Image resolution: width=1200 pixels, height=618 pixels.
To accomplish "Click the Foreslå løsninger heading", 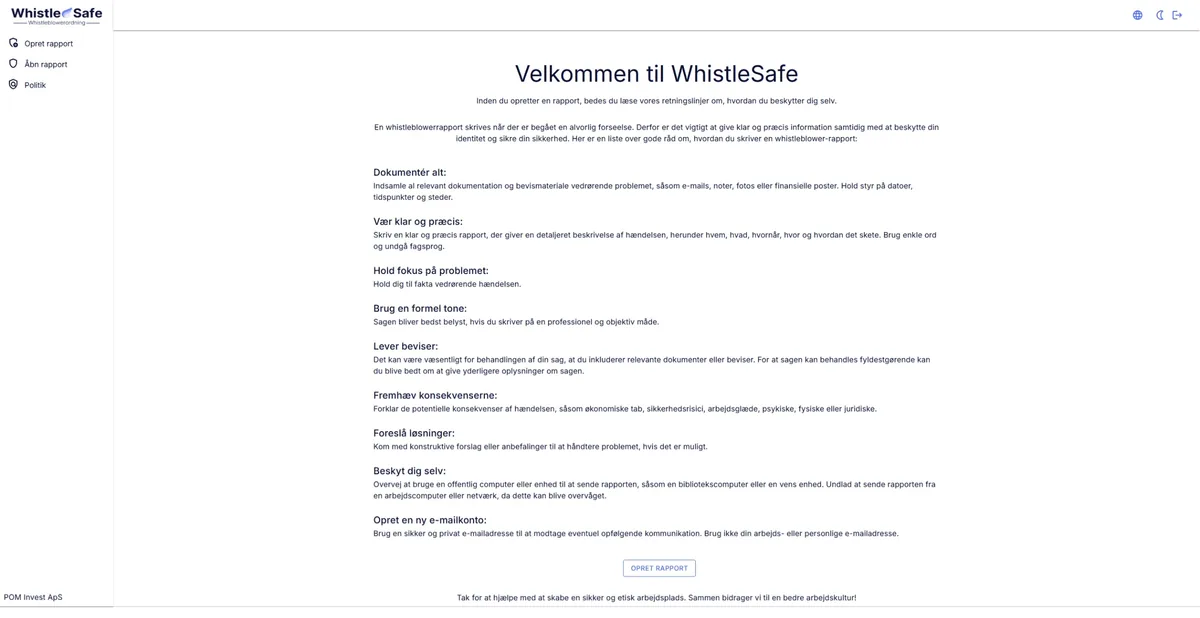I will pos(414,434).
